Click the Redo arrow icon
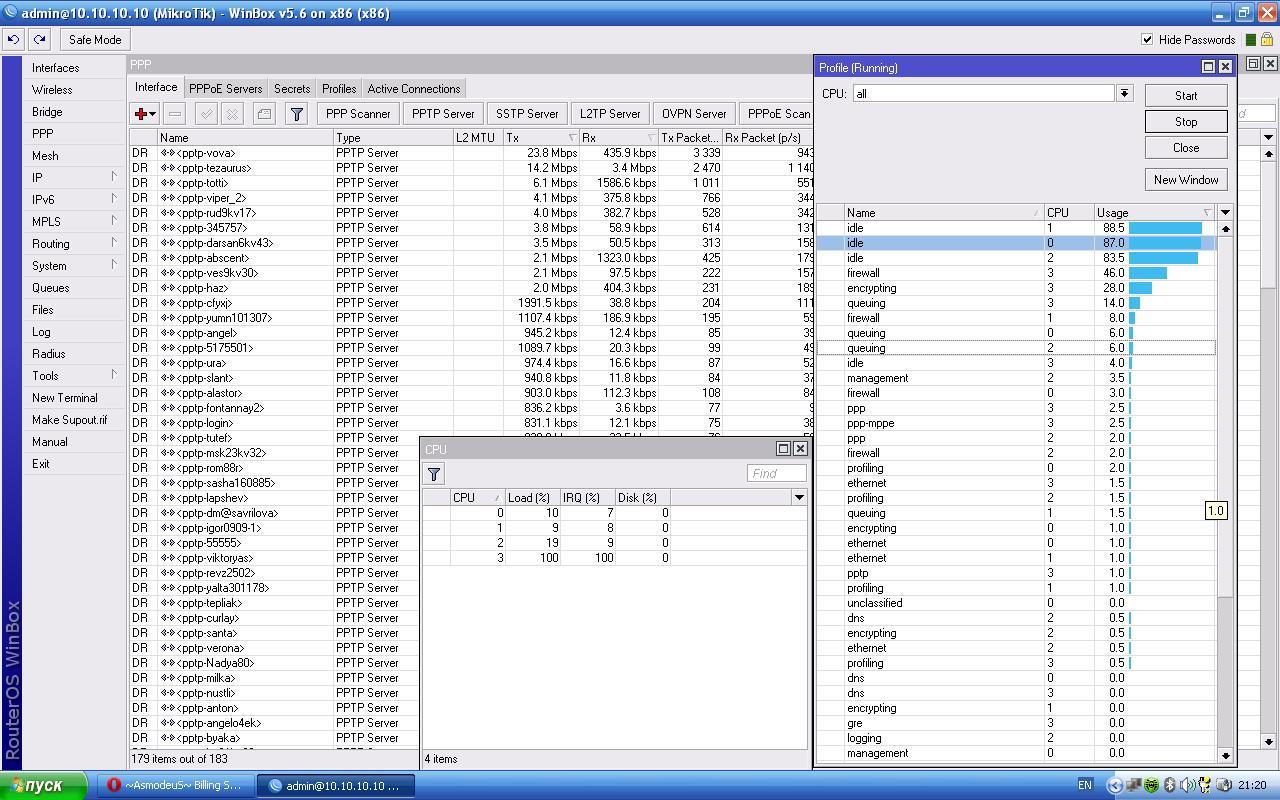 [x=39, y=40]
